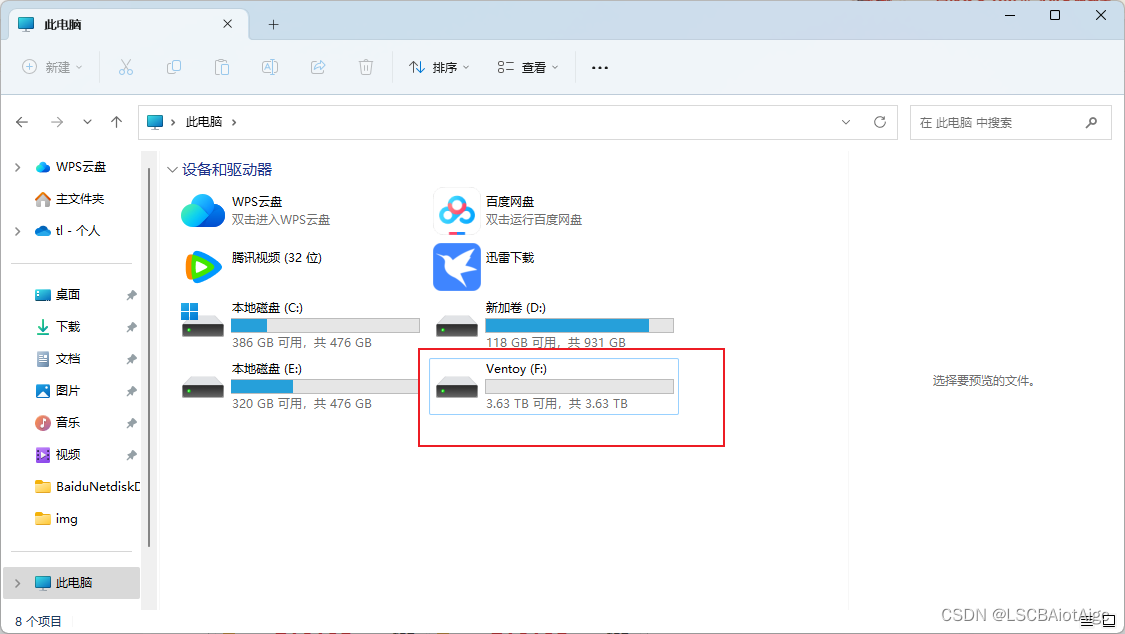Click the Rename icon in toolbar
Screen dimensions: 1125x634
tap(270, 67)
